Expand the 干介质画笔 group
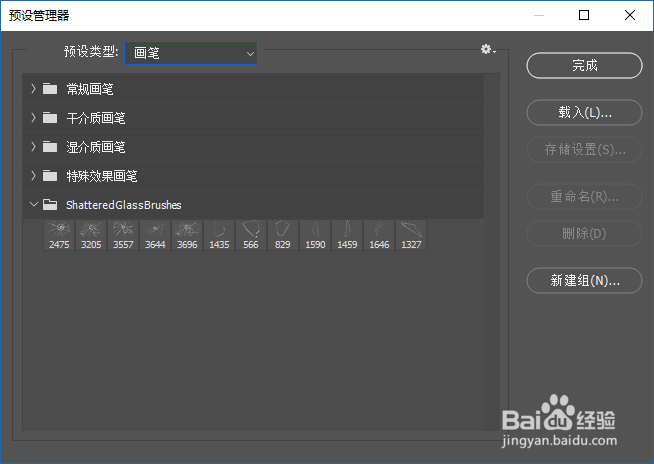654x464 pixels. (33, 118)
